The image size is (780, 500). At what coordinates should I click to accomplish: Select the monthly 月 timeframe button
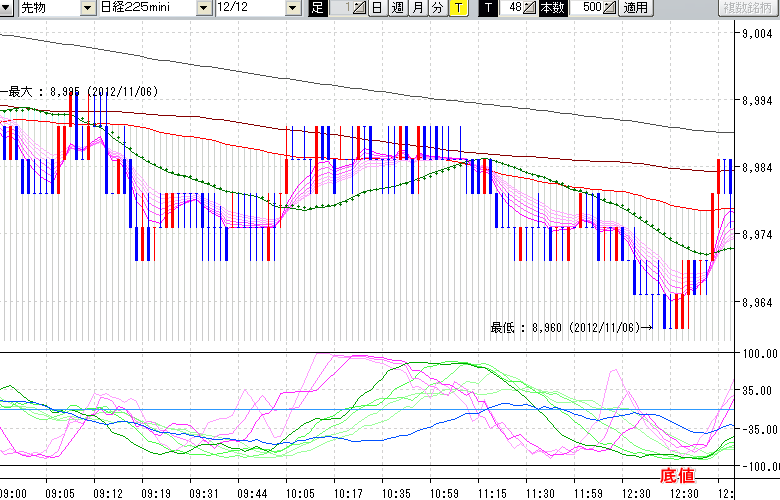pos(417,8)
